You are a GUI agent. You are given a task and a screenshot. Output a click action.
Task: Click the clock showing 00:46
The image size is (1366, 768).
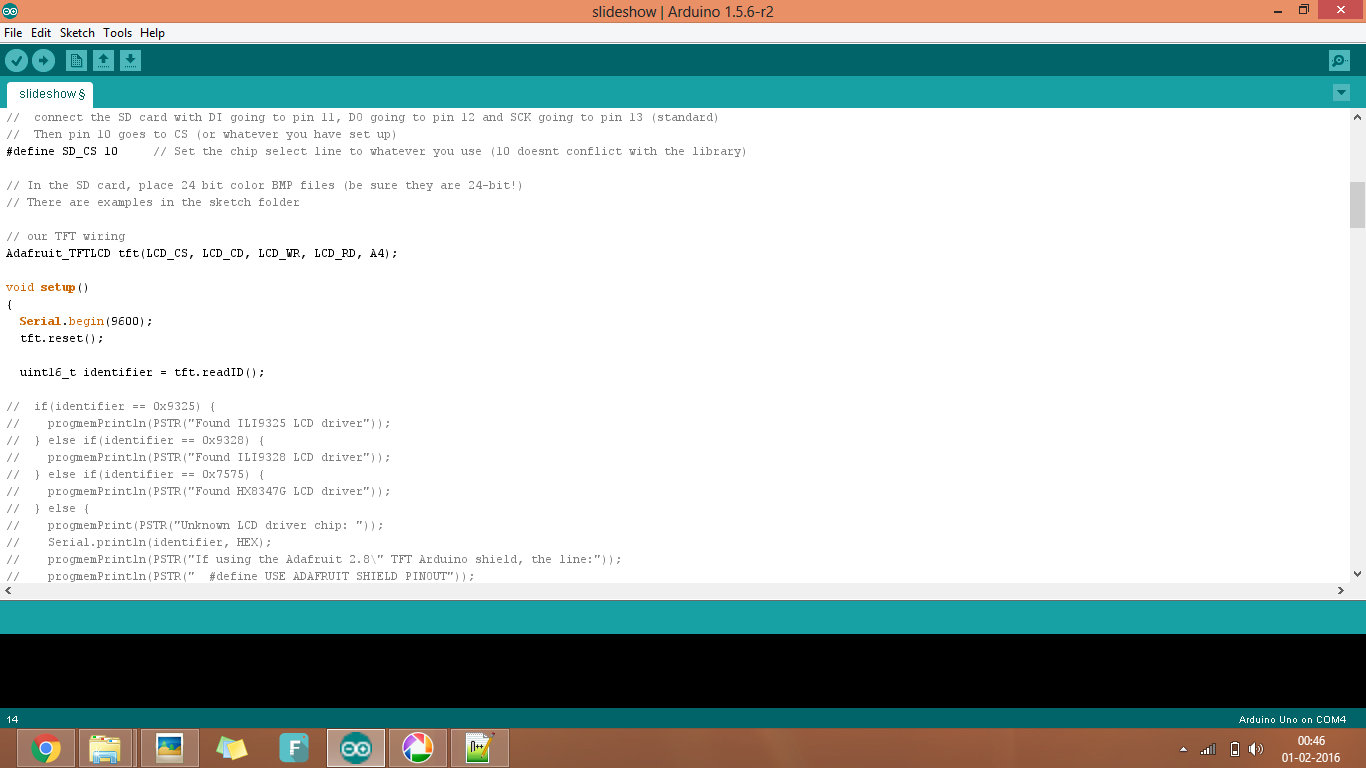click(1311, 741)
